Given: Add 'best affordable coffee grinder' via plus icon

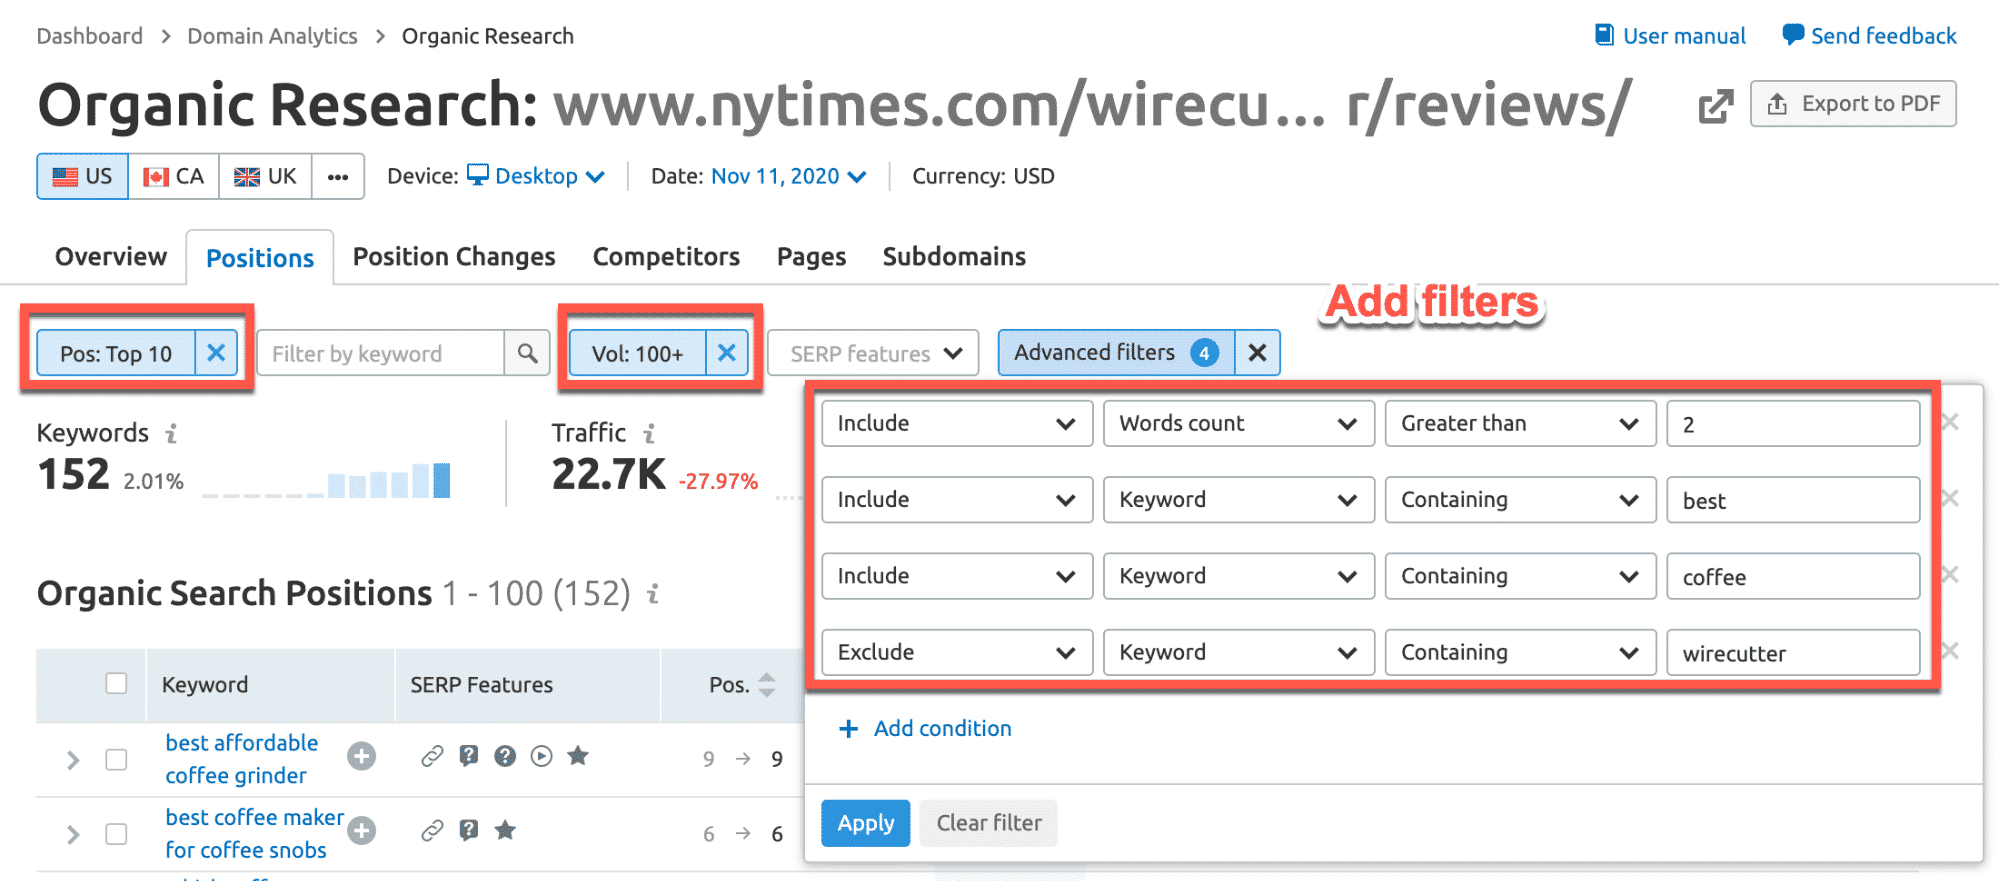Looking at the screenshot, I should point(361,757).
